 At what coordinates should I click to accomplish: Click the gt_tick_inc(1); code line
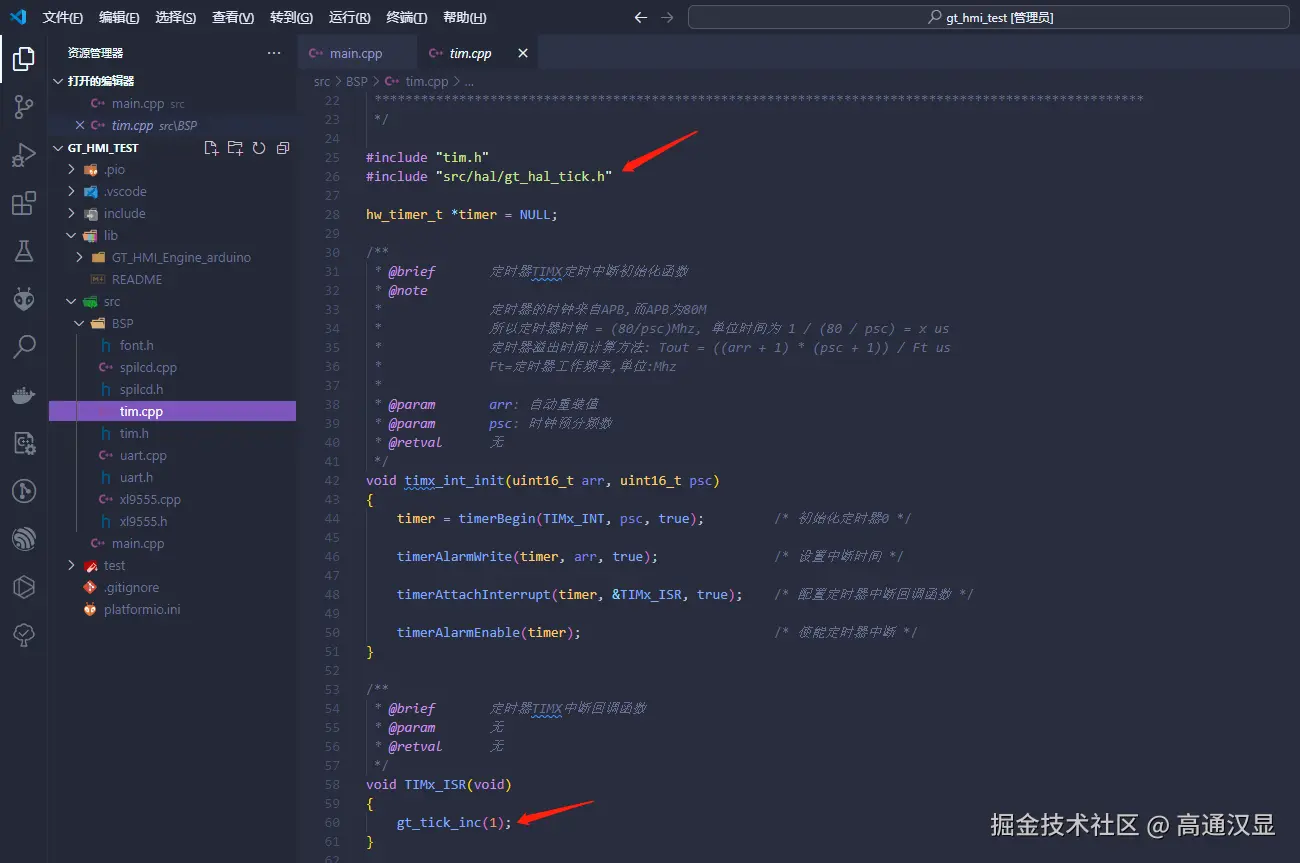point(454,822)
